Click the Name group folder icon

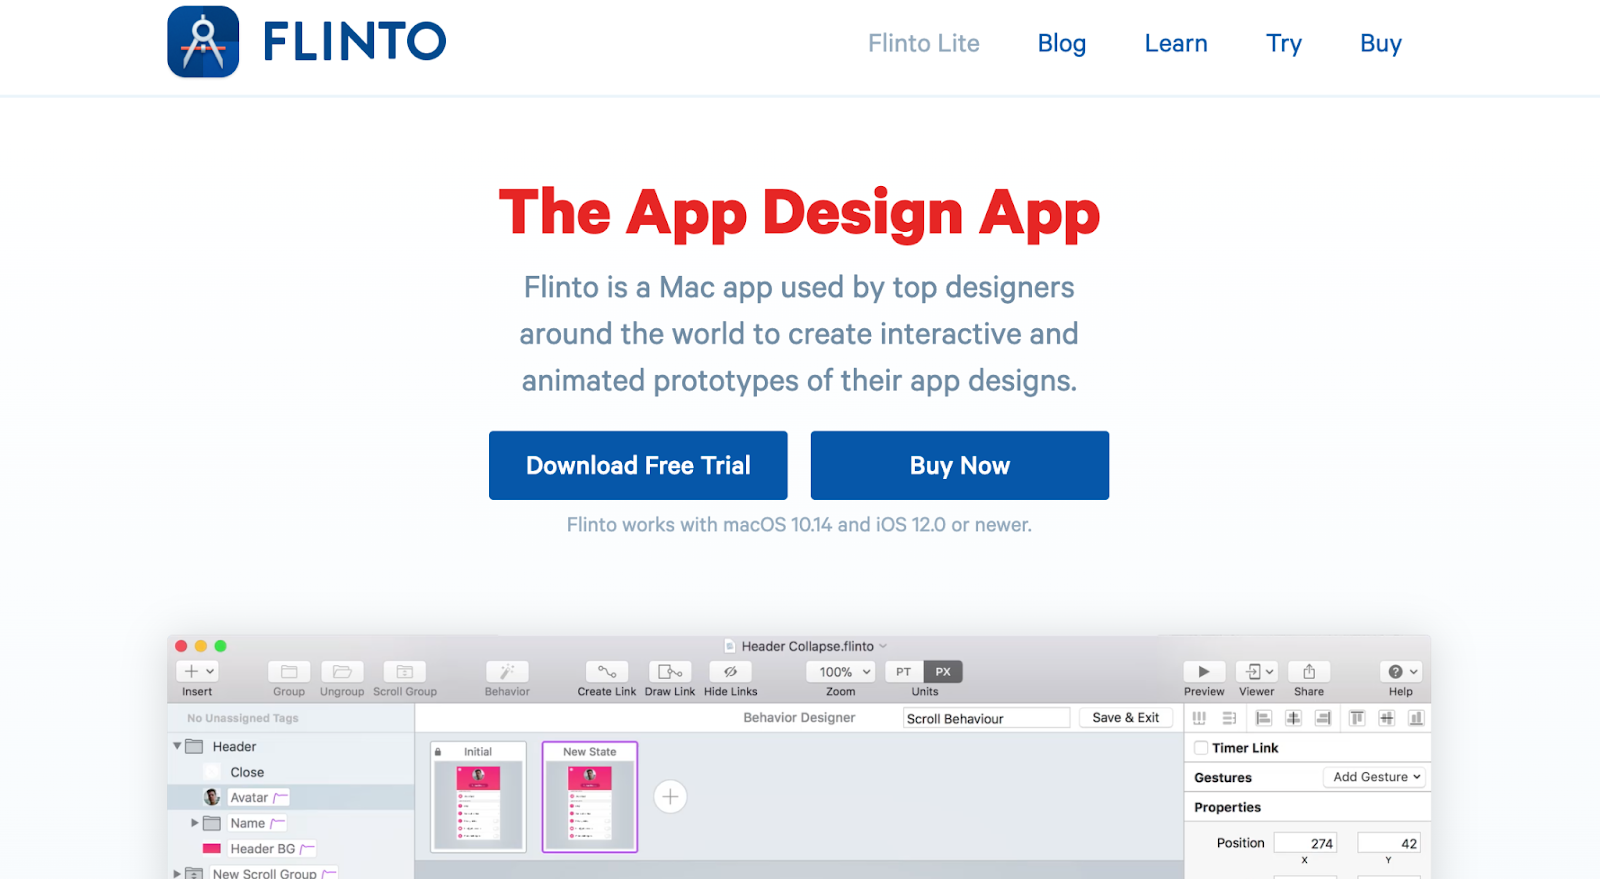click(x=212, y=823)
